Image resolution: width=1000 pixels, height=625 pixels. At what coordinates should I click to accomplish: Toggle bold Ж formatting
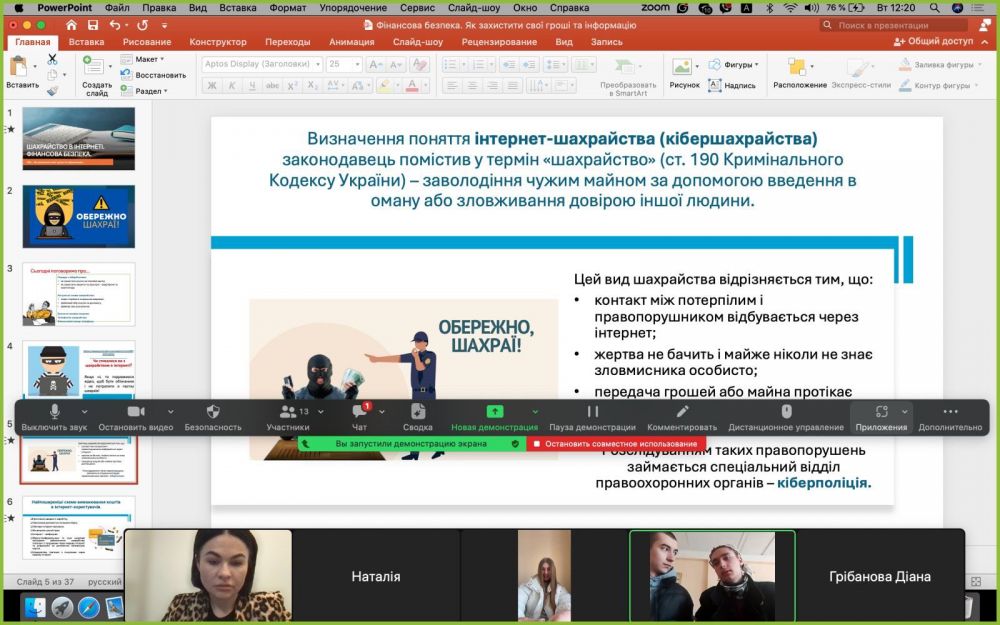[212, 85]
